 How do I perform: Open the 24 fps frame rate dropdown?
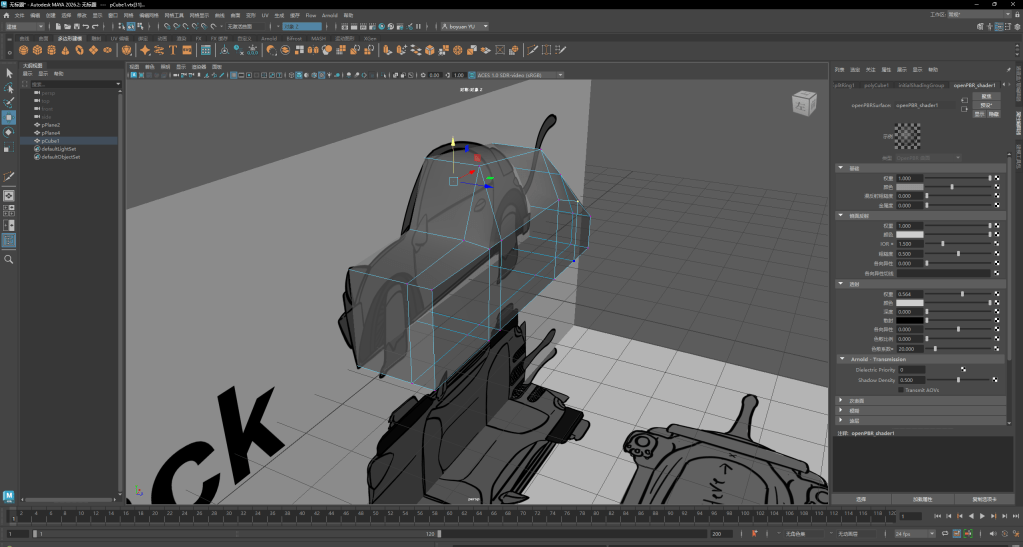tap(916, 534)
